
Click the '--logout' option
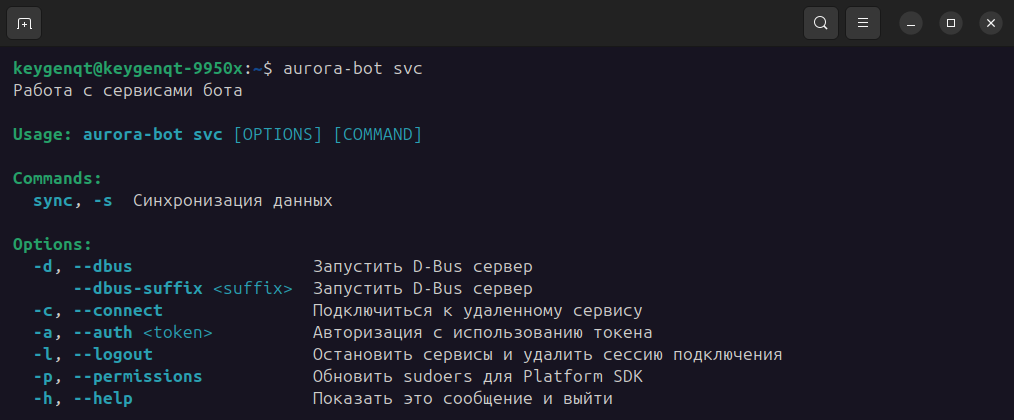click(113, 355)
